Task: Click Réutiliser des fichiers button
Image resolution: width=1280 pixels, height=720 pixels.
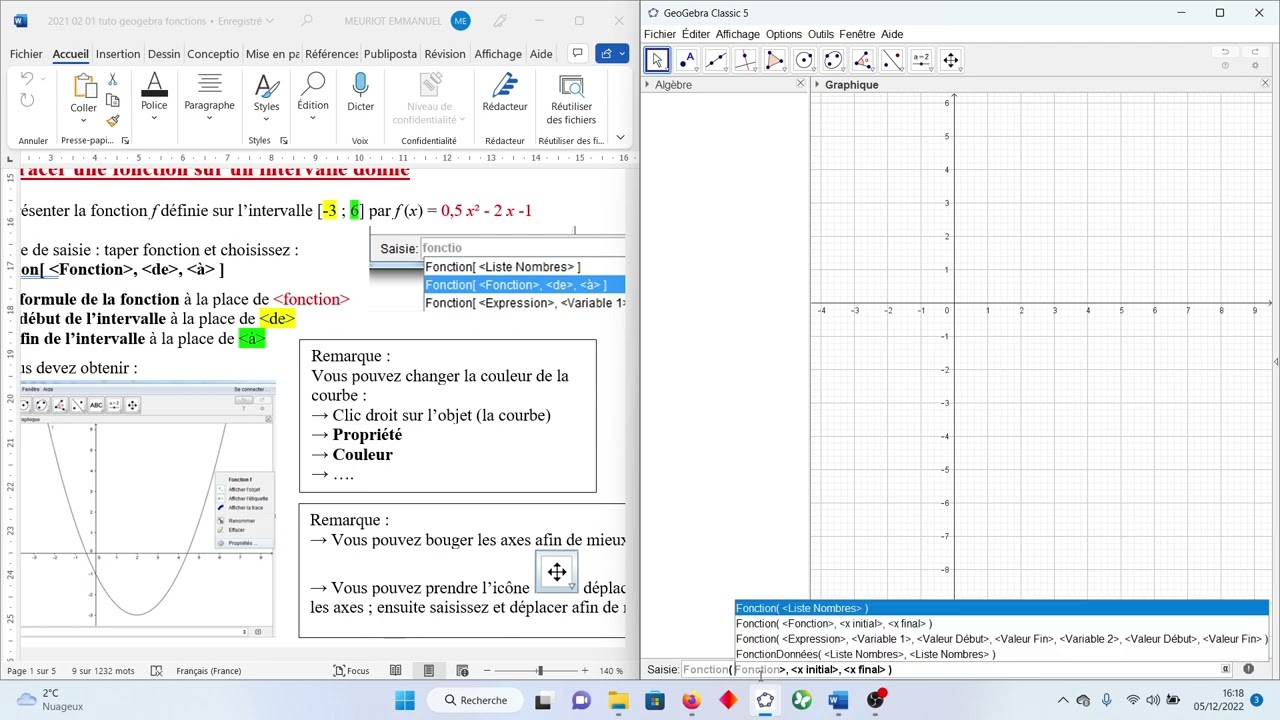Action: 571,99
